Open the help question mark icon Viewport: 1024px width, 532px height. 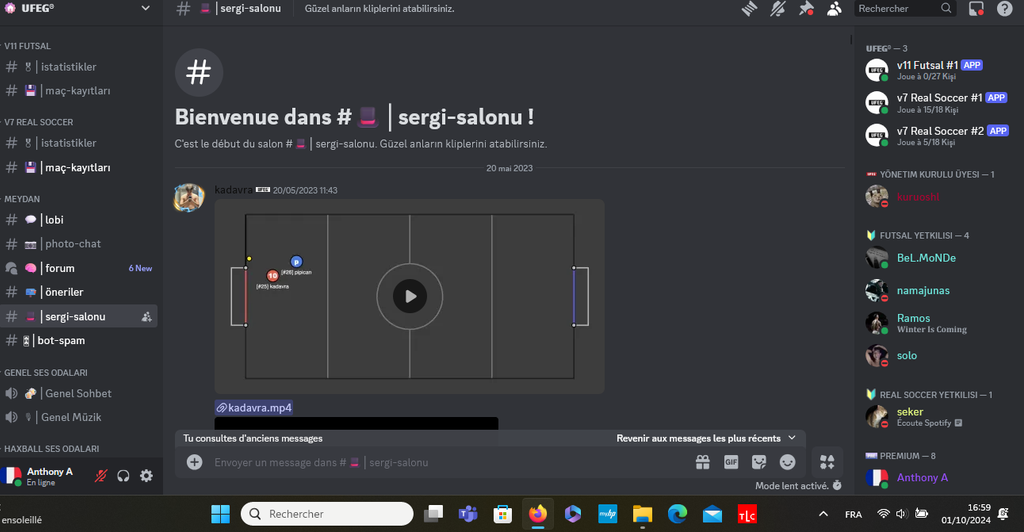pyautogui.click(x=1004, y=9)
